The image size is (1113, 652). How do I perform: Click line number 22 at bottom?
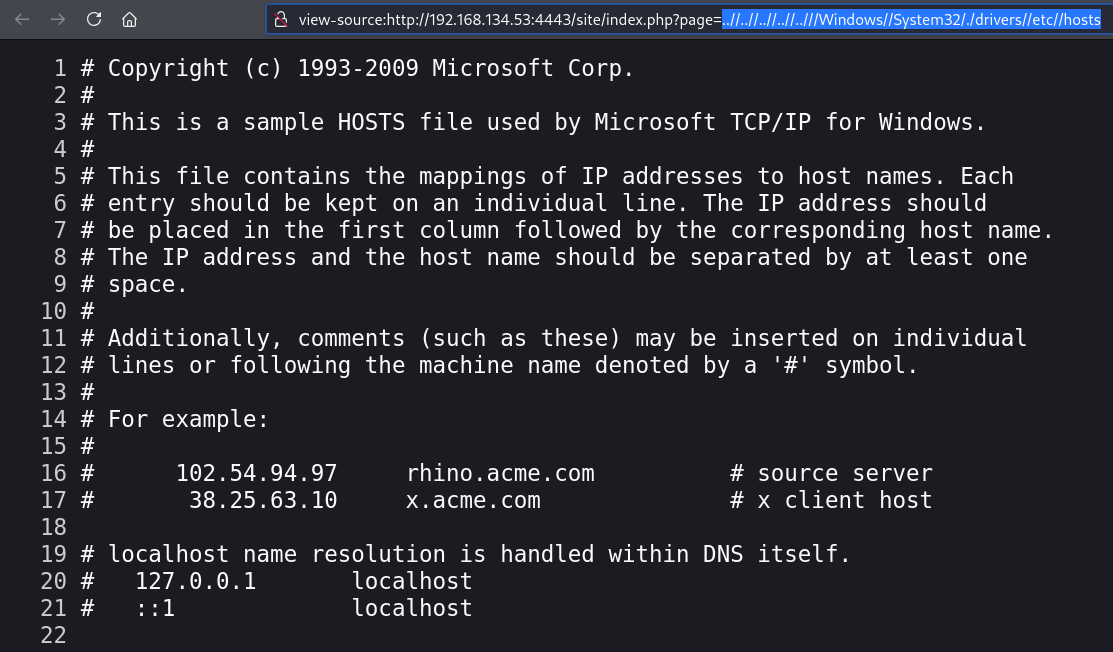coord(53,635)
